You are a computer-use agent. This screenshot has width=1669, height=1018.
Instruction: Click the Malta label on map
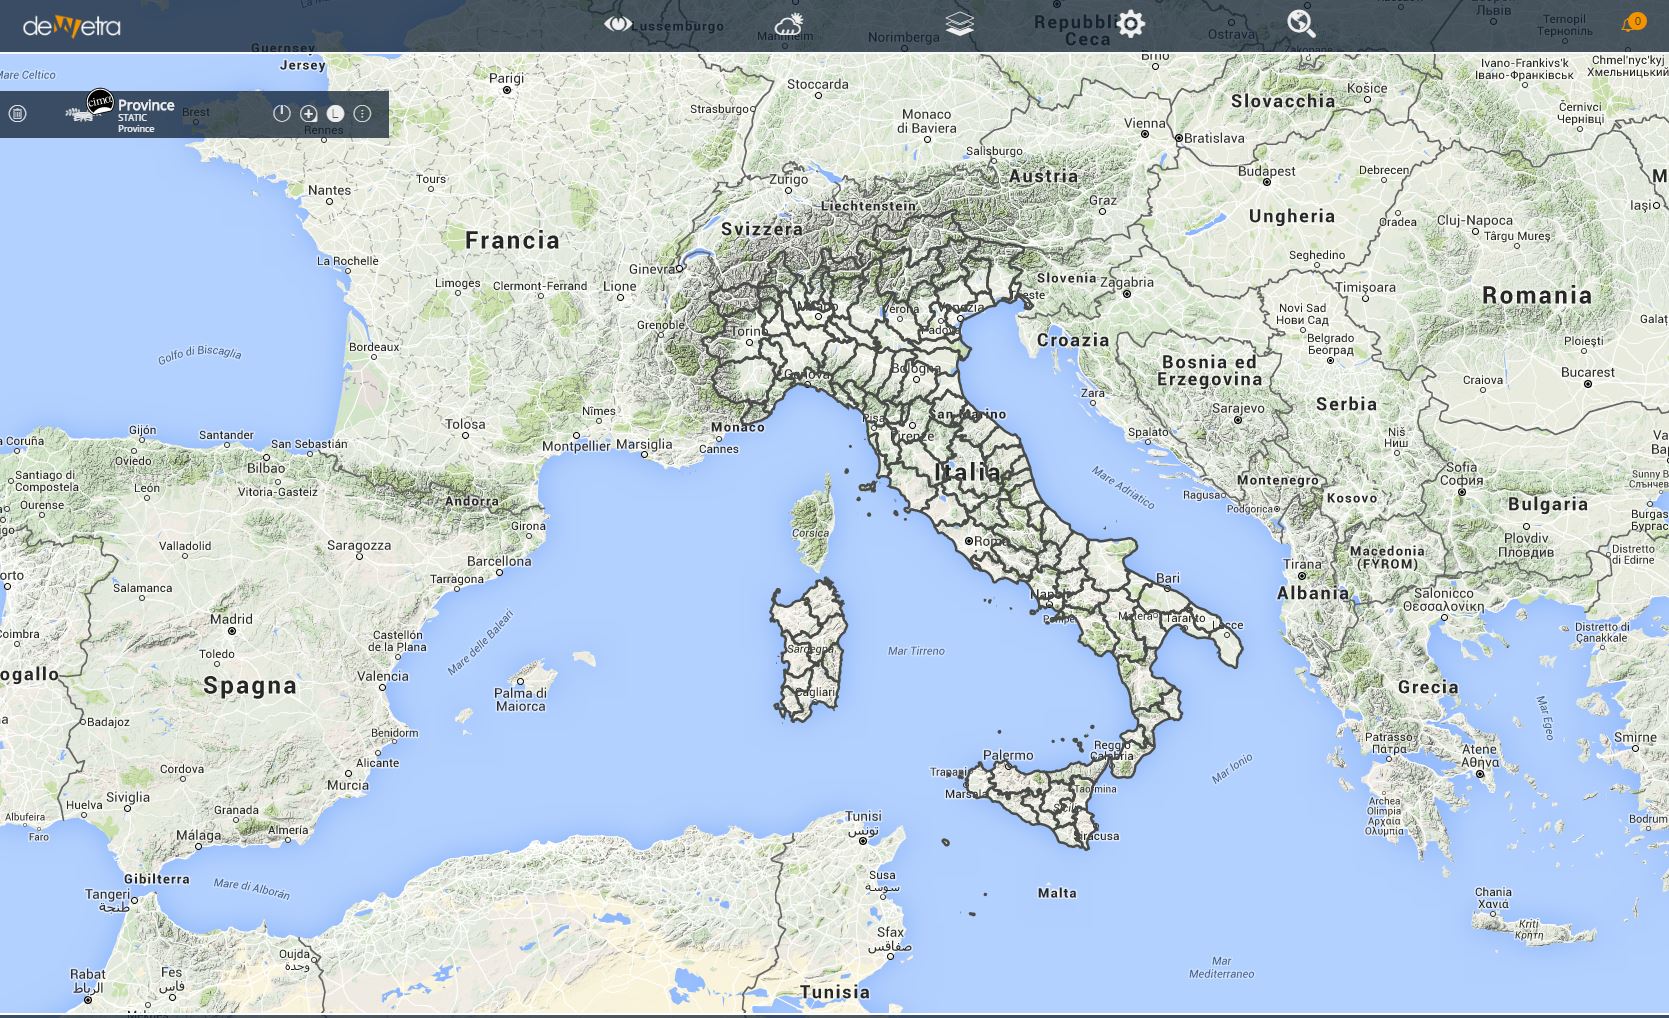point(1057,893)
